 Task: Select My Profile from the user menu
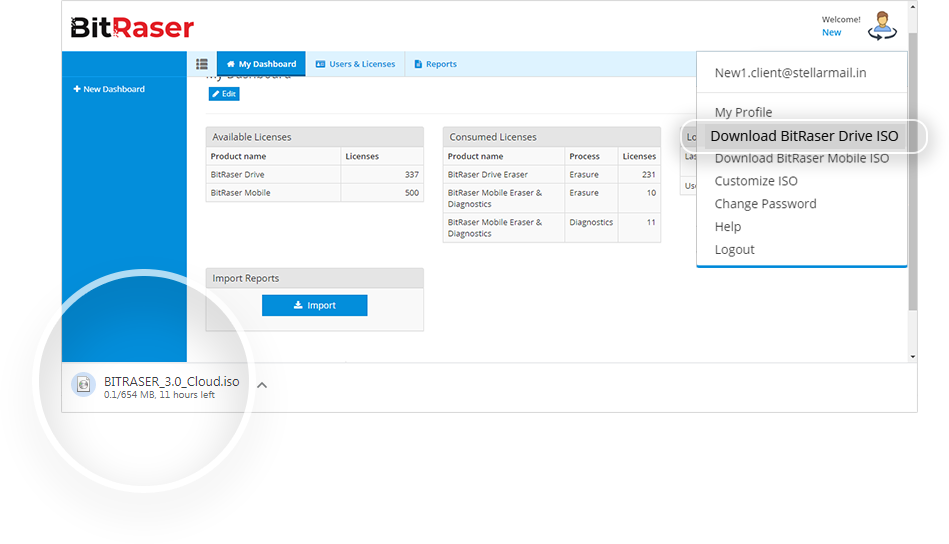point(743,113)
